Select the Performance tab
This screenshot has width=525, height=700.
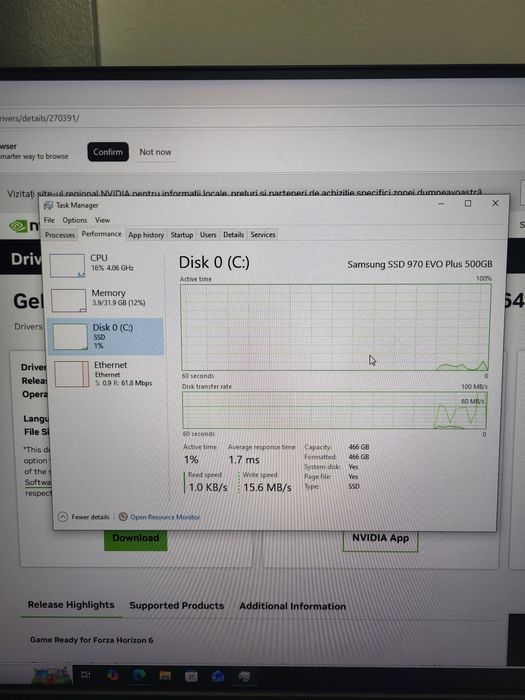(101, 234)
